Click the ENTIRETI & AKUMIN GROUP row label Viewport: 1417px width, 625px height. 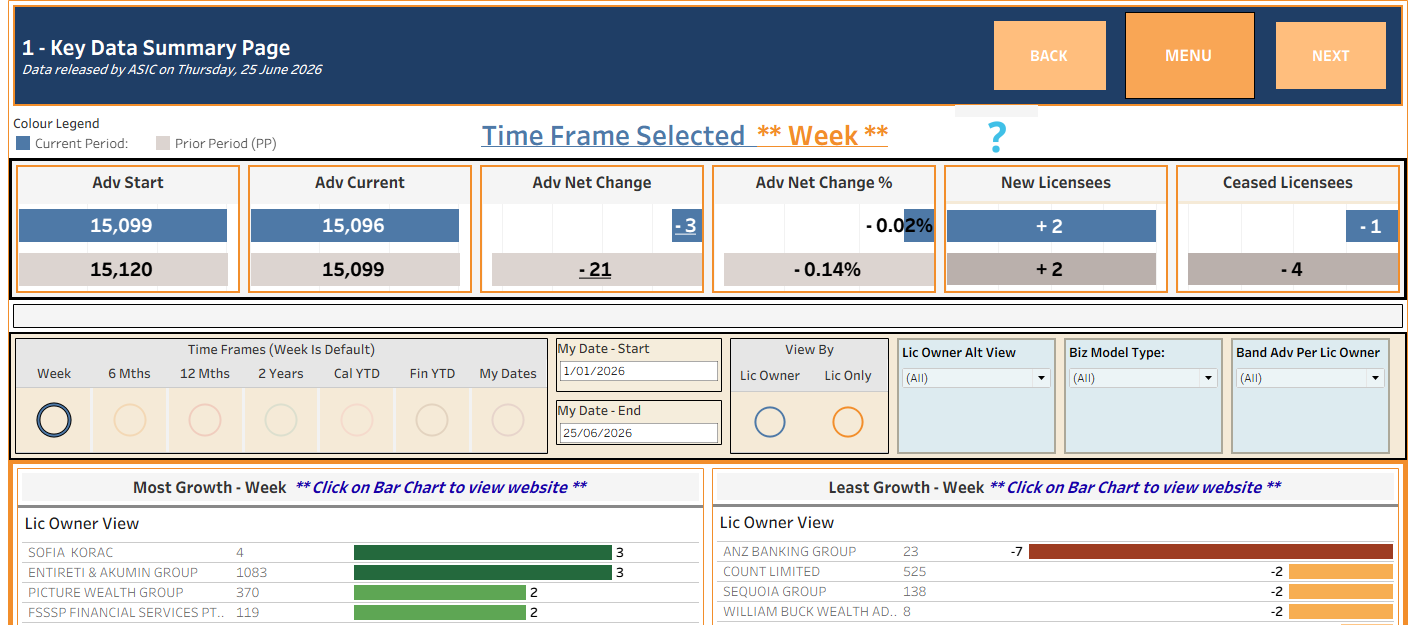click(113, 572)
